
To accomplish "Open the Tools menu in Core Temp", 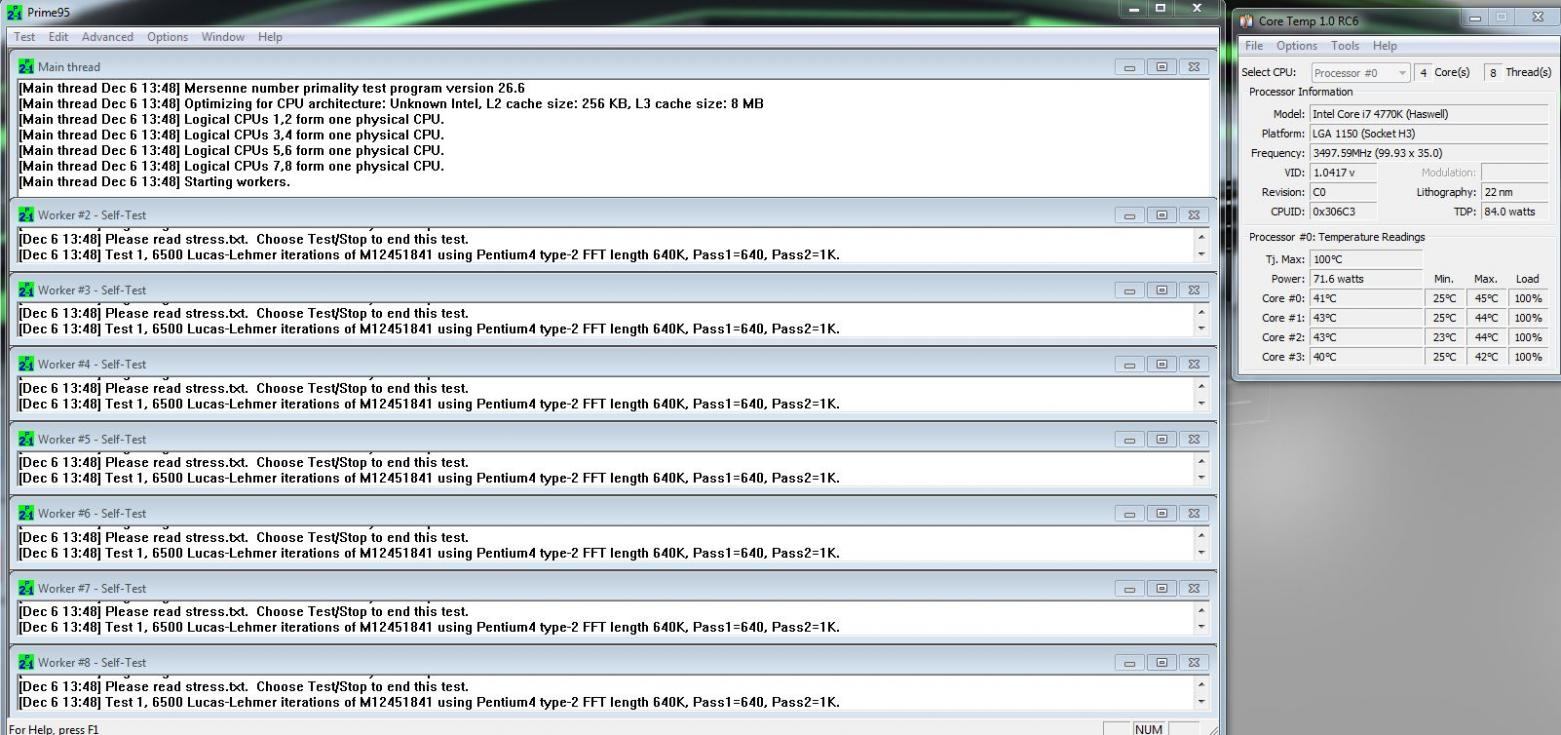I will 1345,46.
